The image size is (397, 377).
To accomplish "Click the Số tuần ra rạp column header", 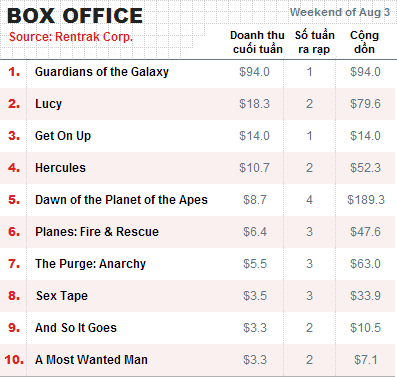I will (x=314, y=42).
